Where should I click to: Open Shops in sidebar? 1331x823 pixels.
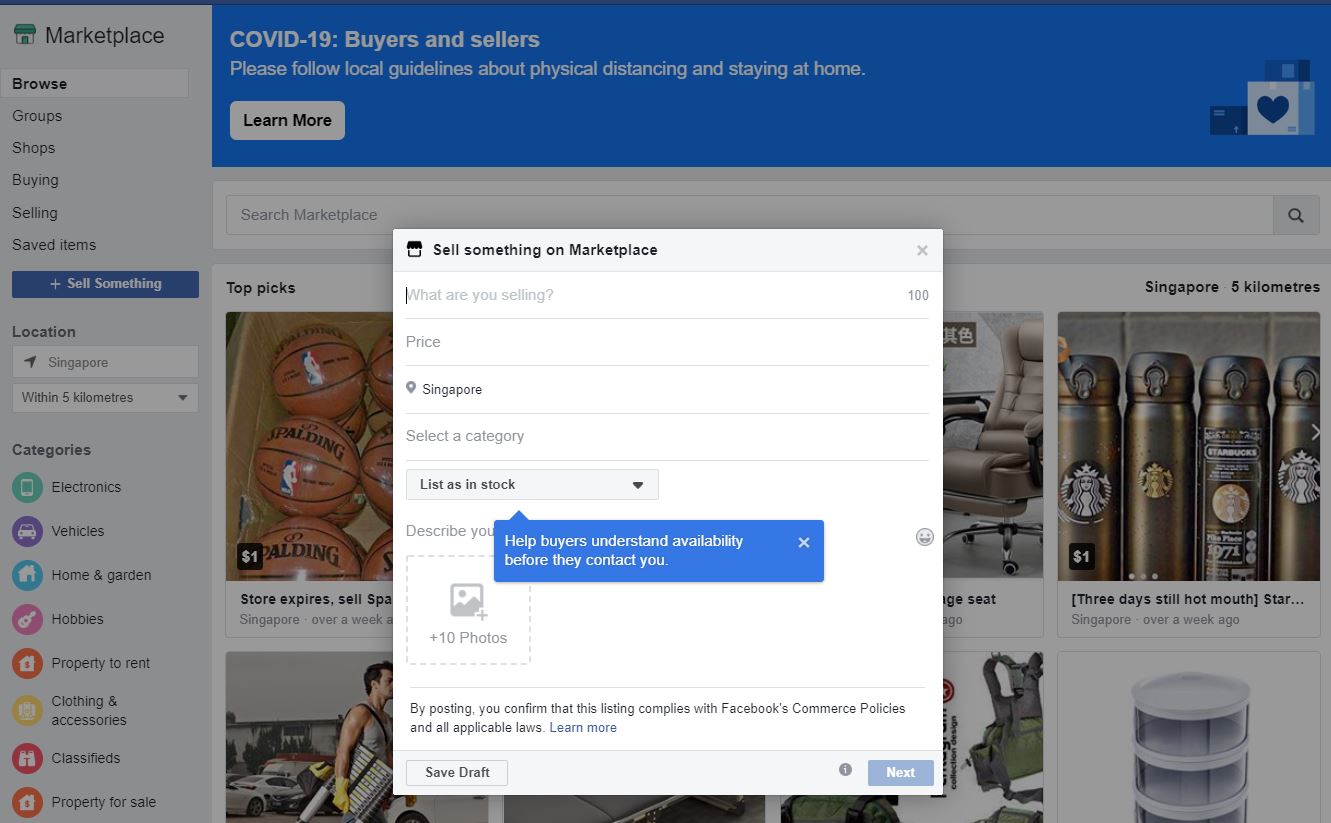coord(34,148)
